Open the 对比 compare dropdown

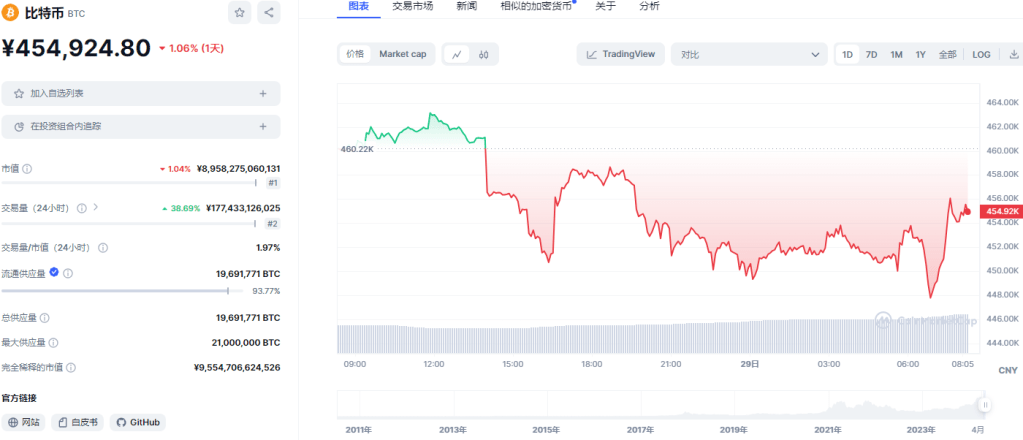point(750,54)
